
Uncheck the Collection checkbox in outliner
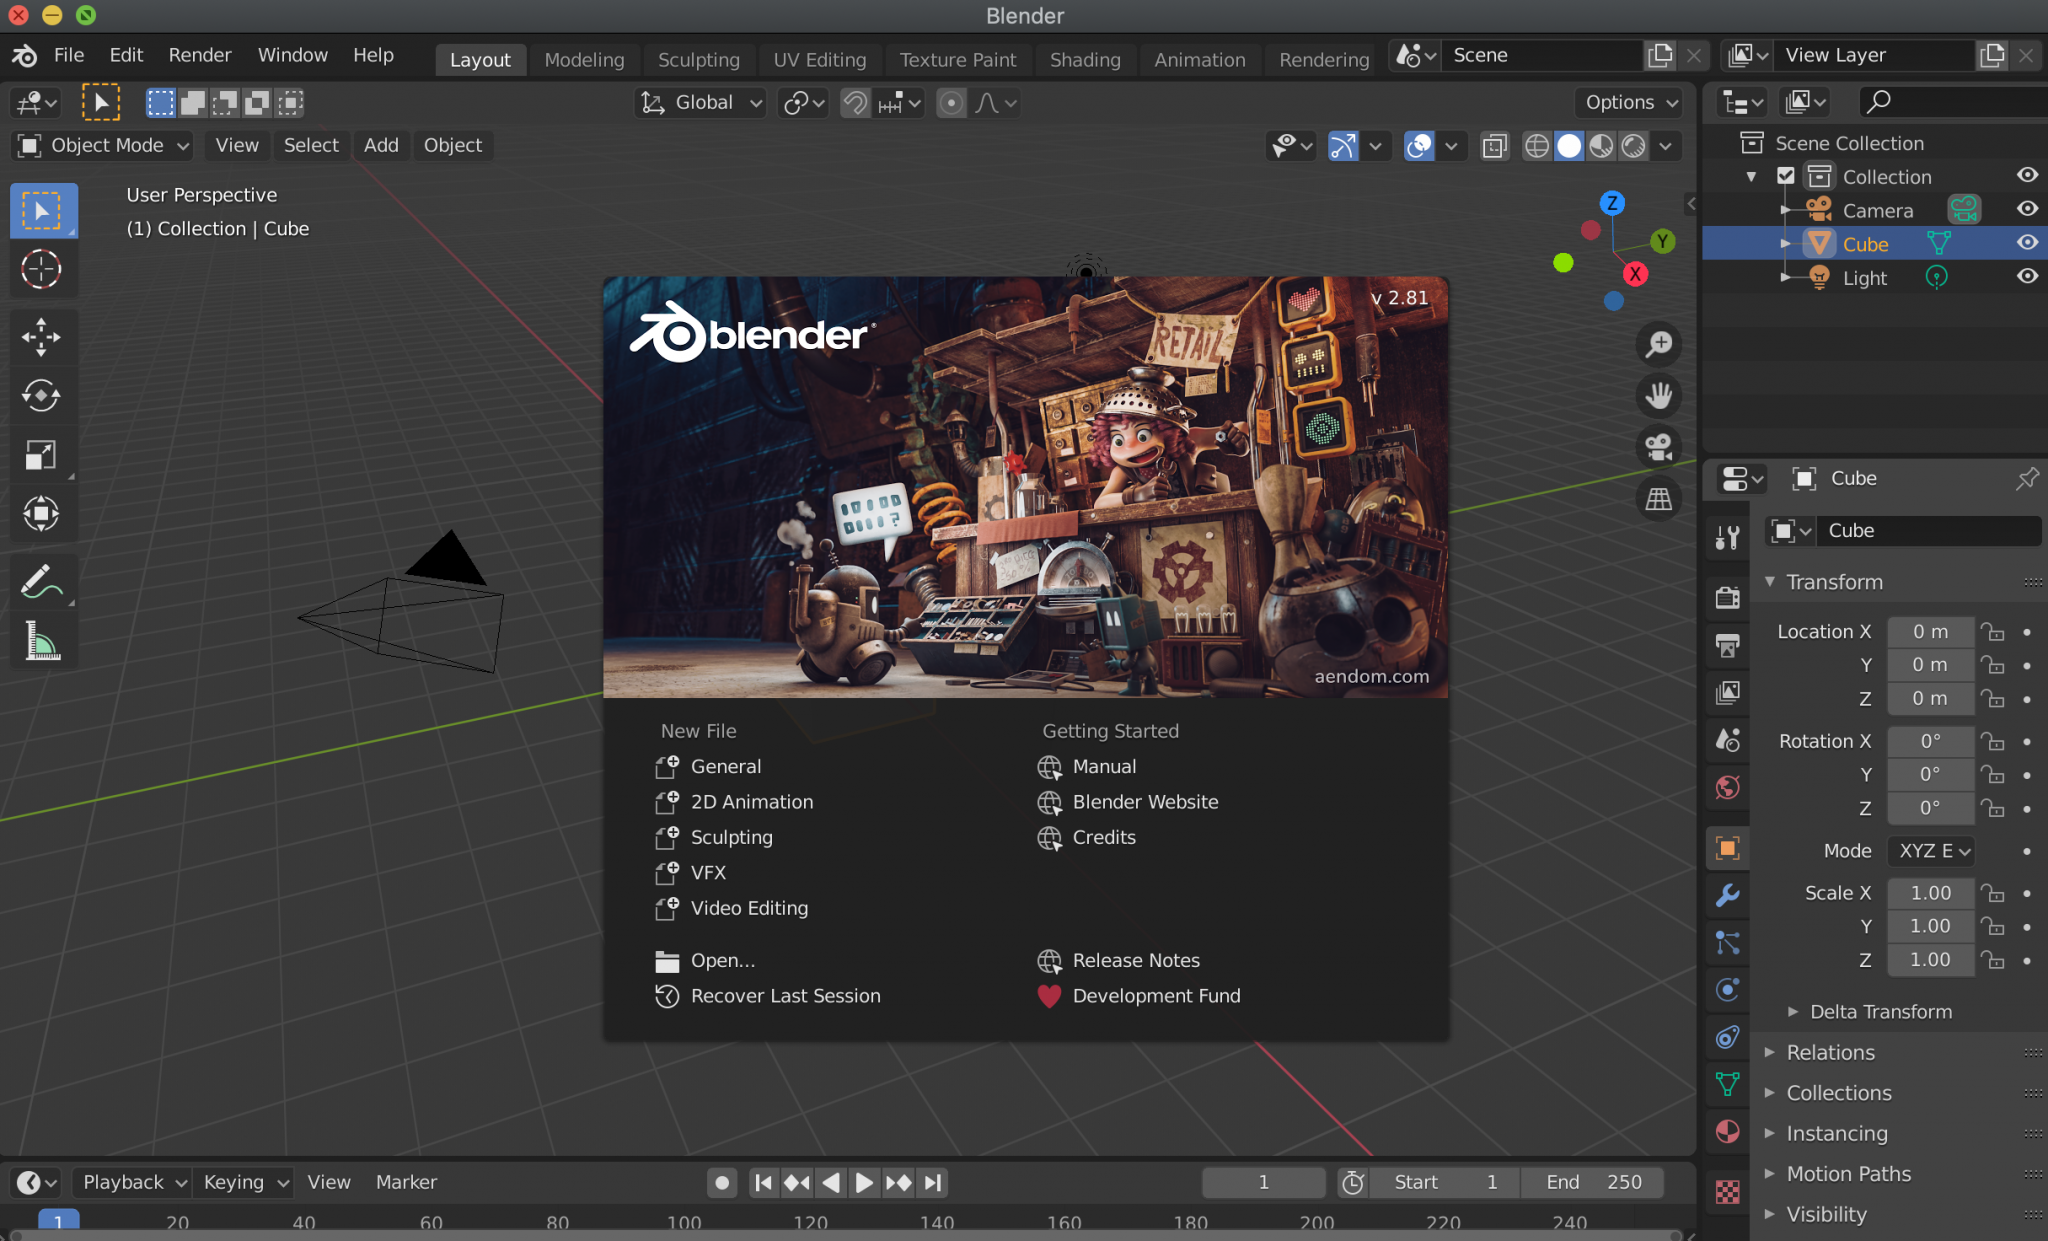click(x=1786, y=176)
